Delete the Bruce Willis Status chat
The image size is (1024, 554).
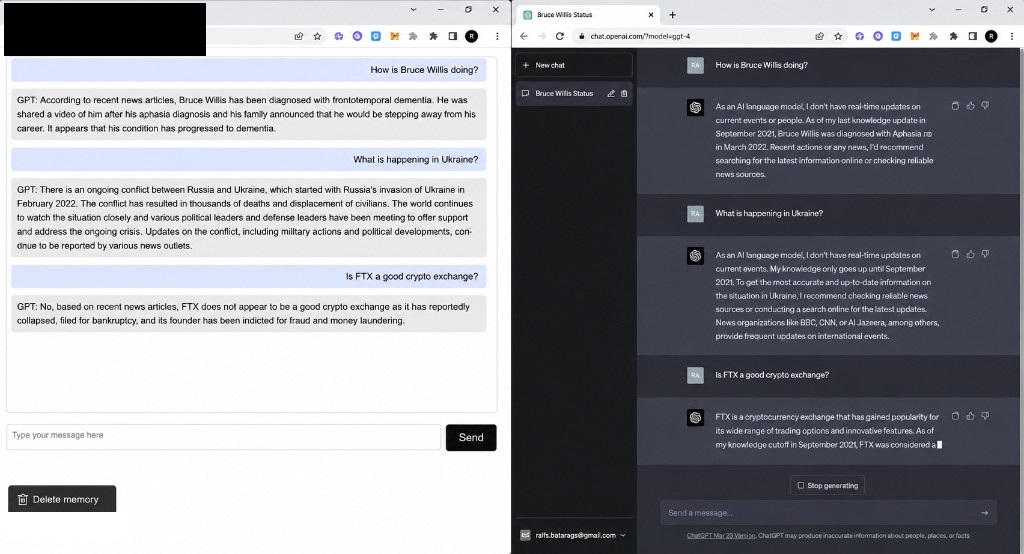tap(624, 93)
